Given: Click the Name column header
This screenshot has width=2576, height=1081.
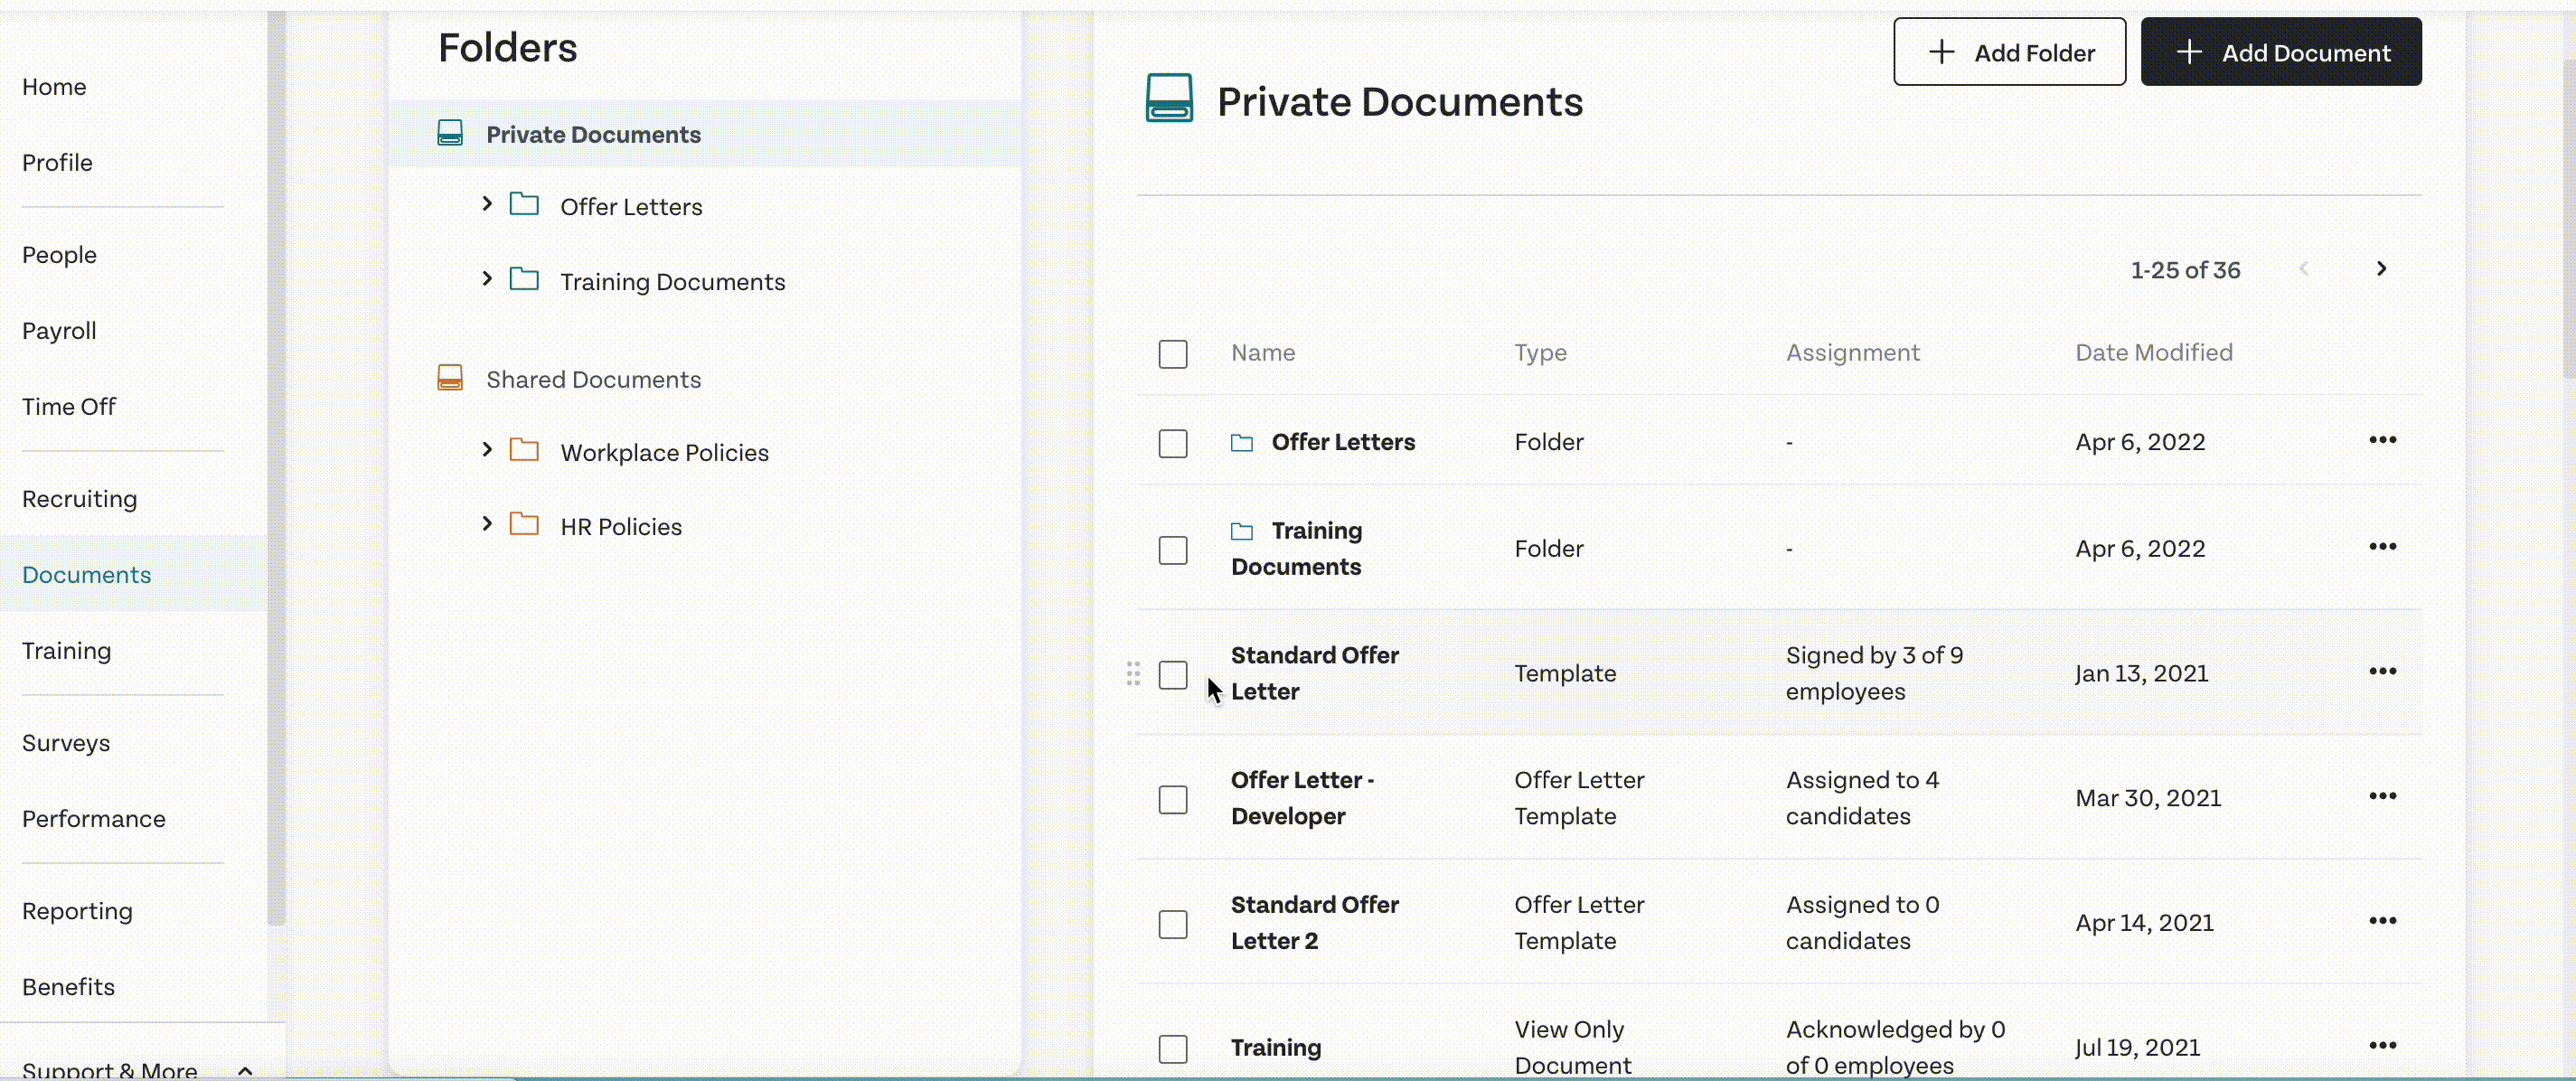Looking at the screenshot, I should click(1262, 352).
